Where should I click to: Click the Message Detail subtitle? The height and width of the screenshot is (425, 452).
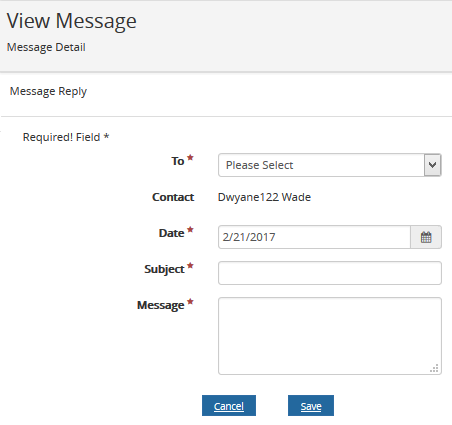(46, 47)
